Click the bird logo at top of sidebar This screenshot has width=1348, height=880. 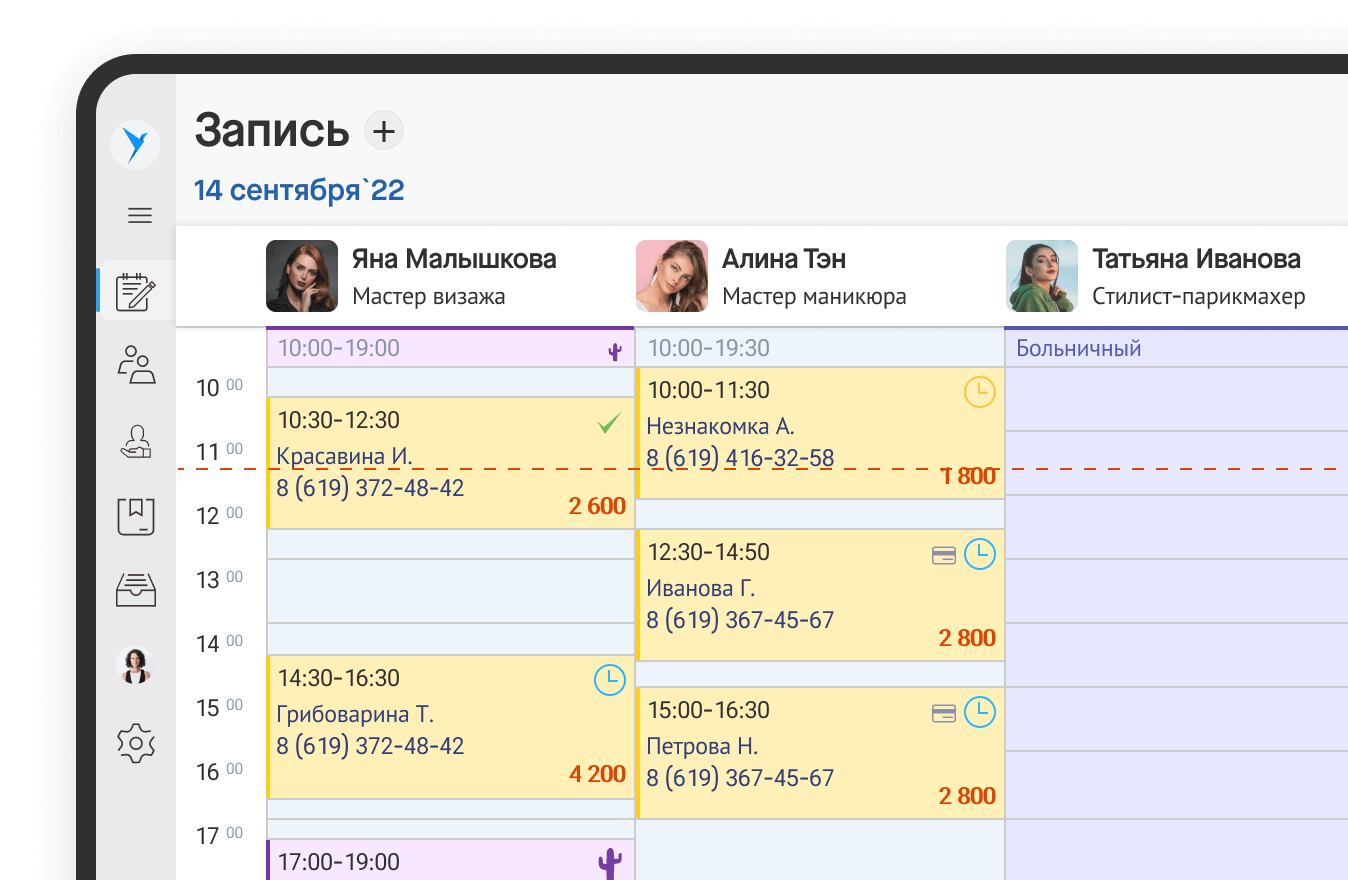(135, 145)
